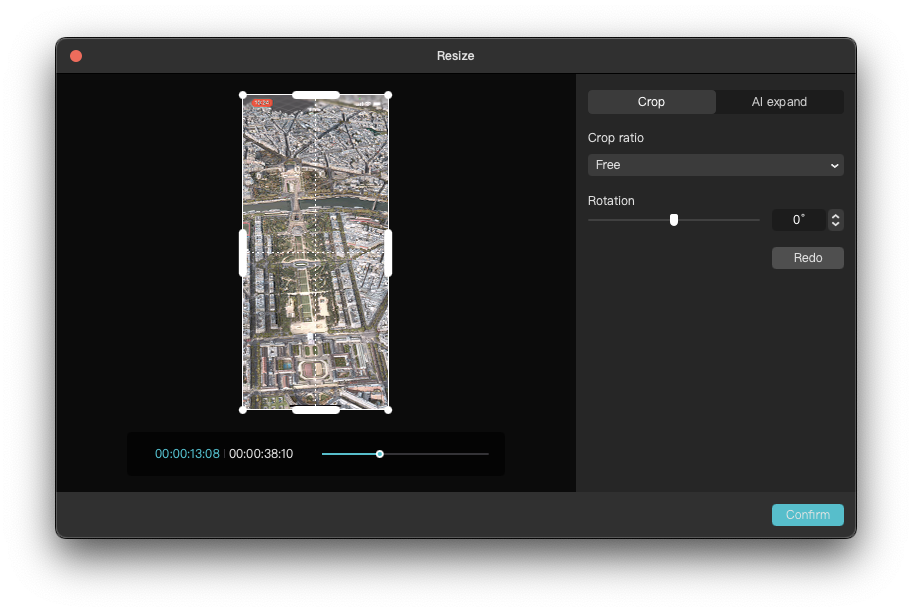912x612 pixels.
Task: Click the Redo button
Action: coord(807,258)
